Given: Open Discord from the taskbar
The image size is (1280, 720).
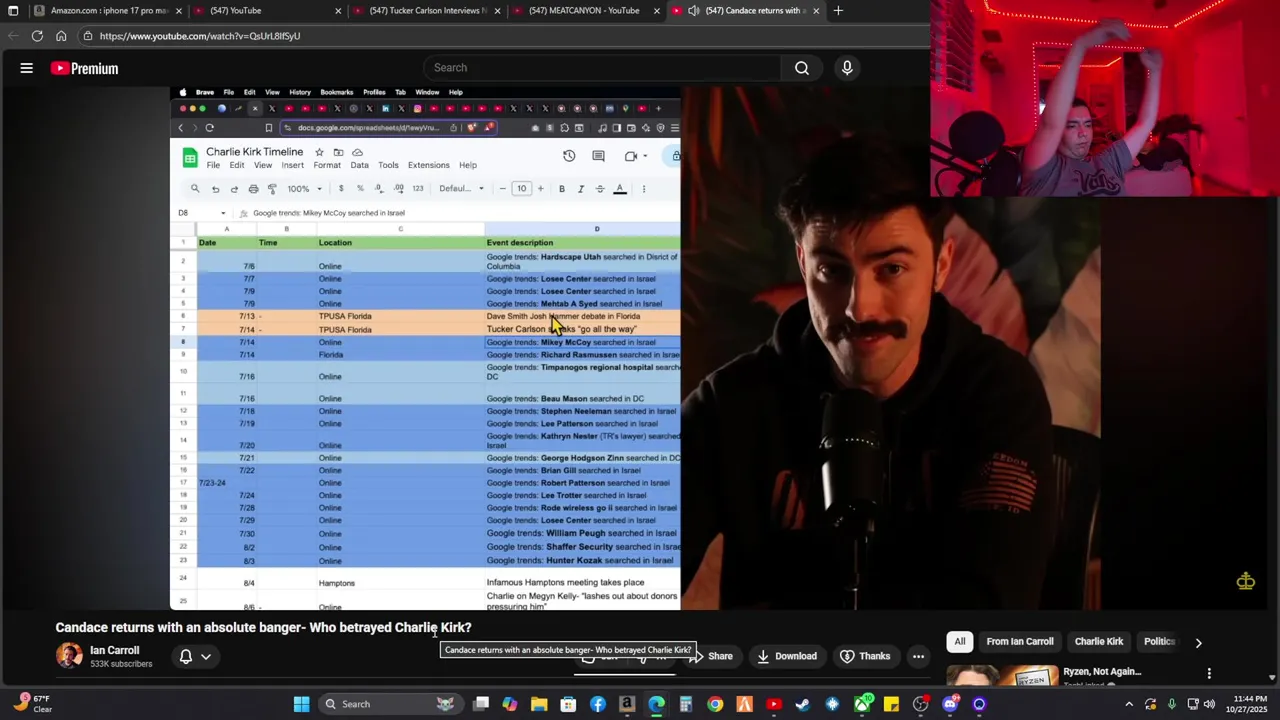Looking at the screenshot, I should (950, 704).
